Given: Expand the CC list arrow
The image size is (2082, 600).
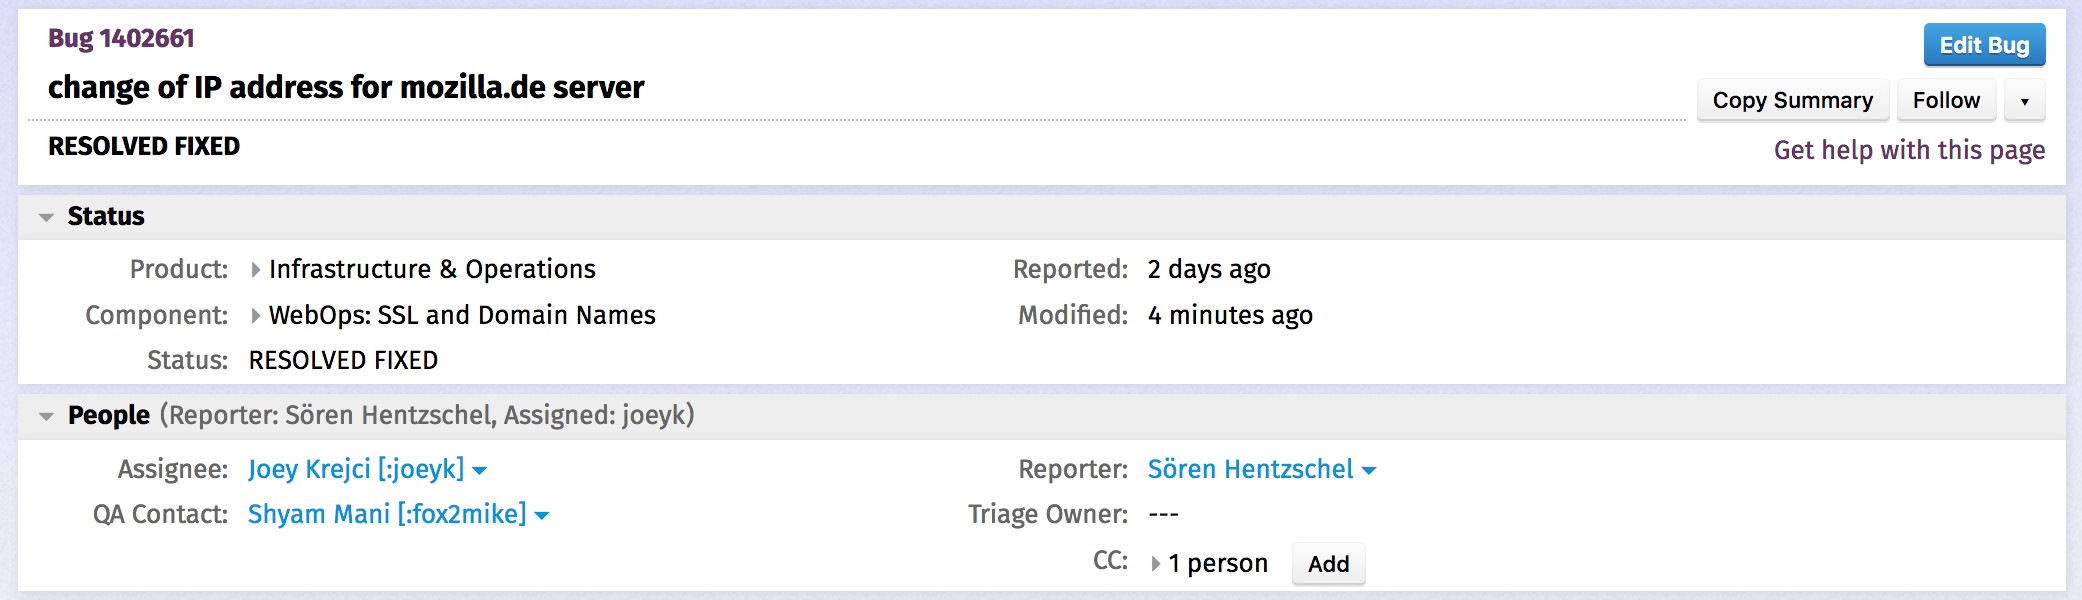Looking at the screenshot, I should pyautogui.click(x=1156, y=564).
